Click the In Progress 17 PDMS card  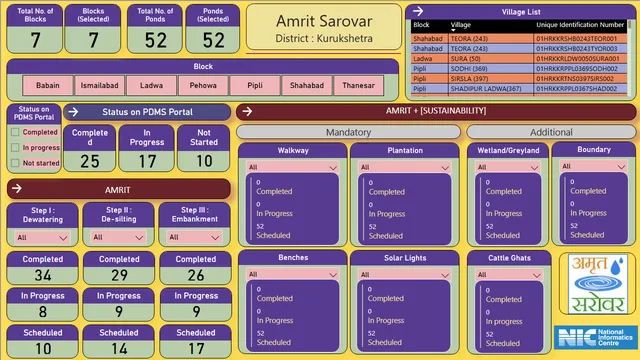point(147,148)
